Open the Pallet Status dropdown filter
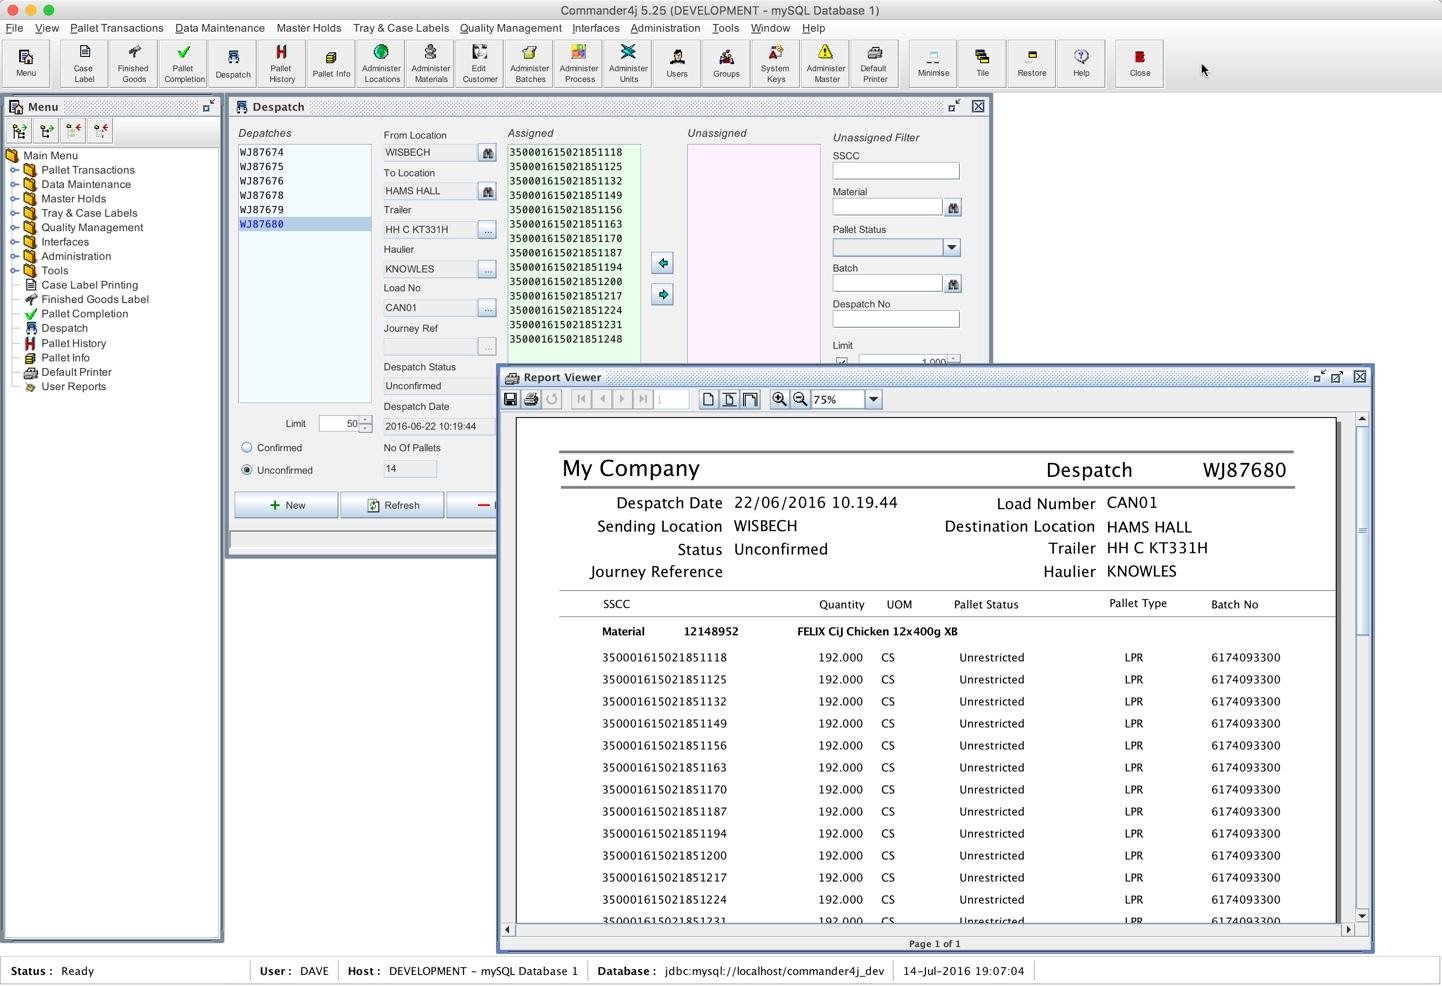Viewport: 1442px width, 986px height. click(951, 247)
